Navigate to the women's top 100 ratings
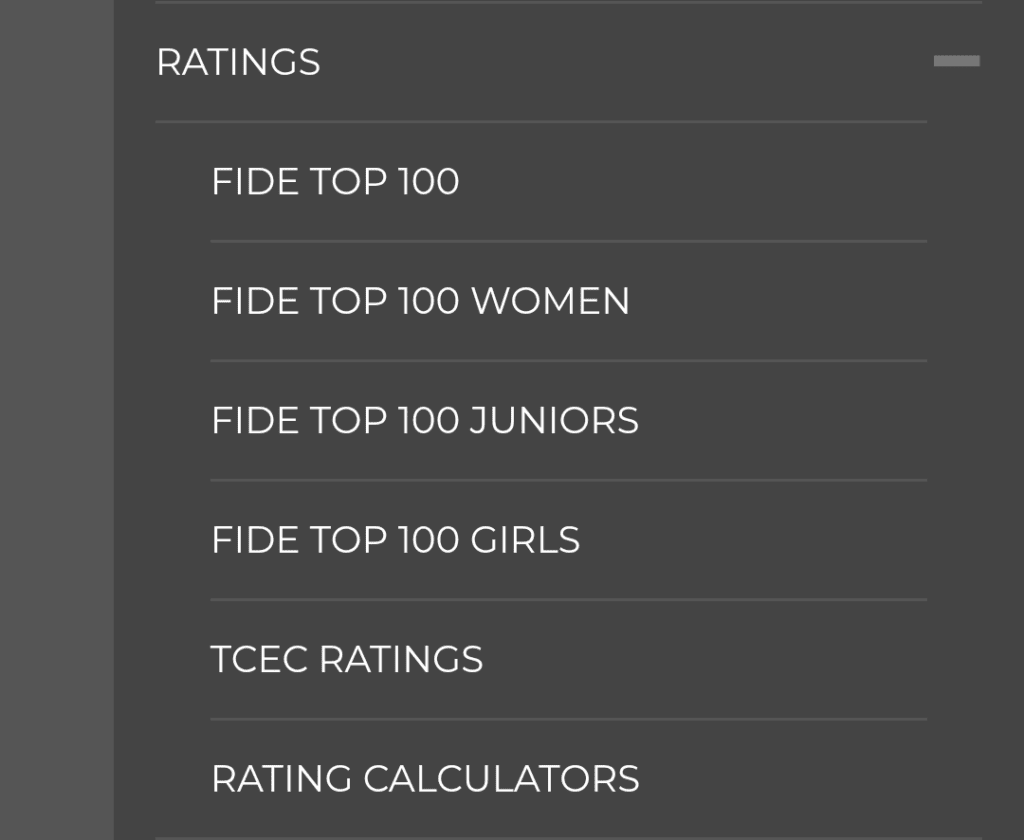This screenshot has width=1024, height=840. pos(420,301)
